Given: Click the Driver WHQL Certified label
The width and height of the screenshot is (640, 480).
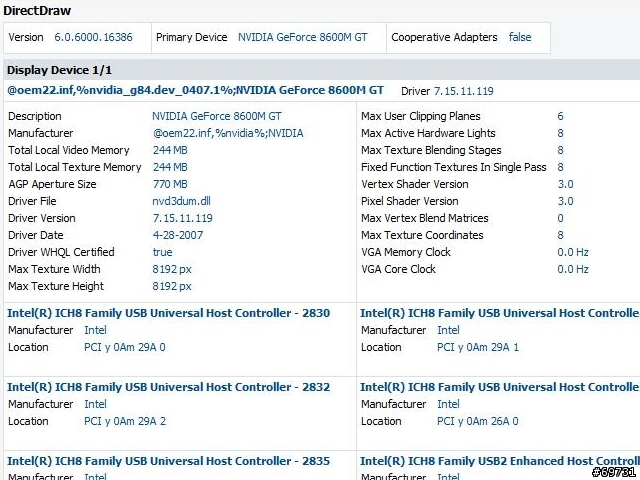Looking at the screenshot, I should pyautogui.click(x=61, y=252).
